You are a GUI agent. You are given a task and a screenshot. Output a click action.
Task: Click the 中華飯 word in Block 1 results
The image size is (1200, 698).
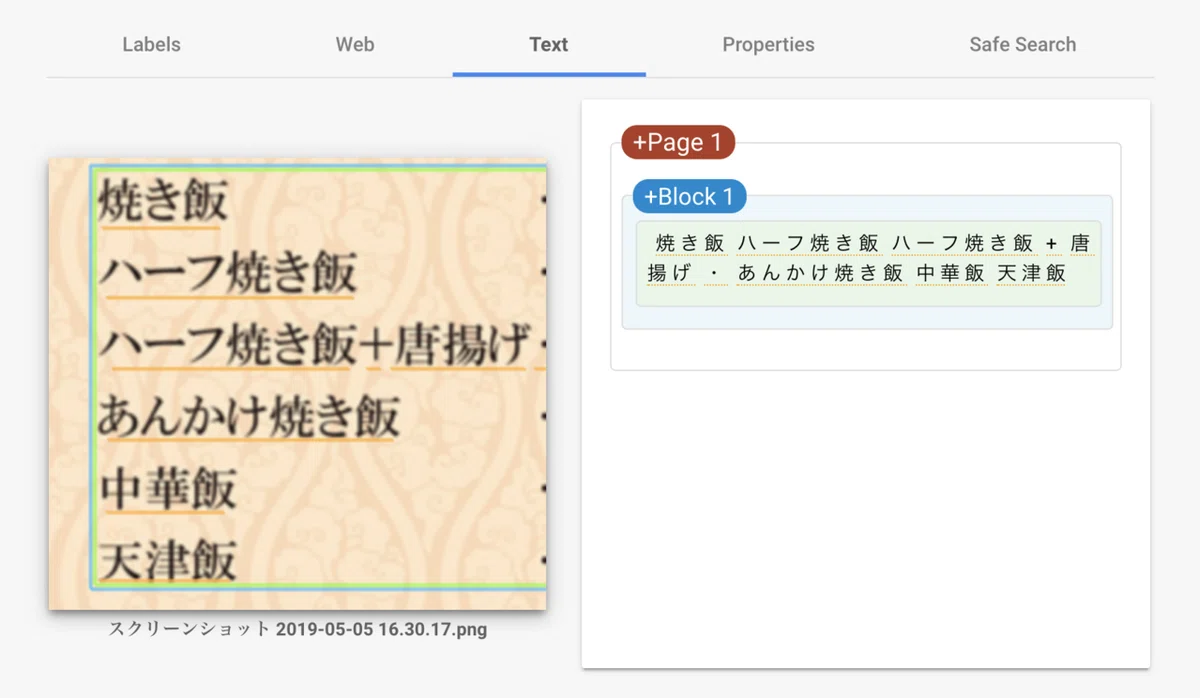click(x=950, y=273)
